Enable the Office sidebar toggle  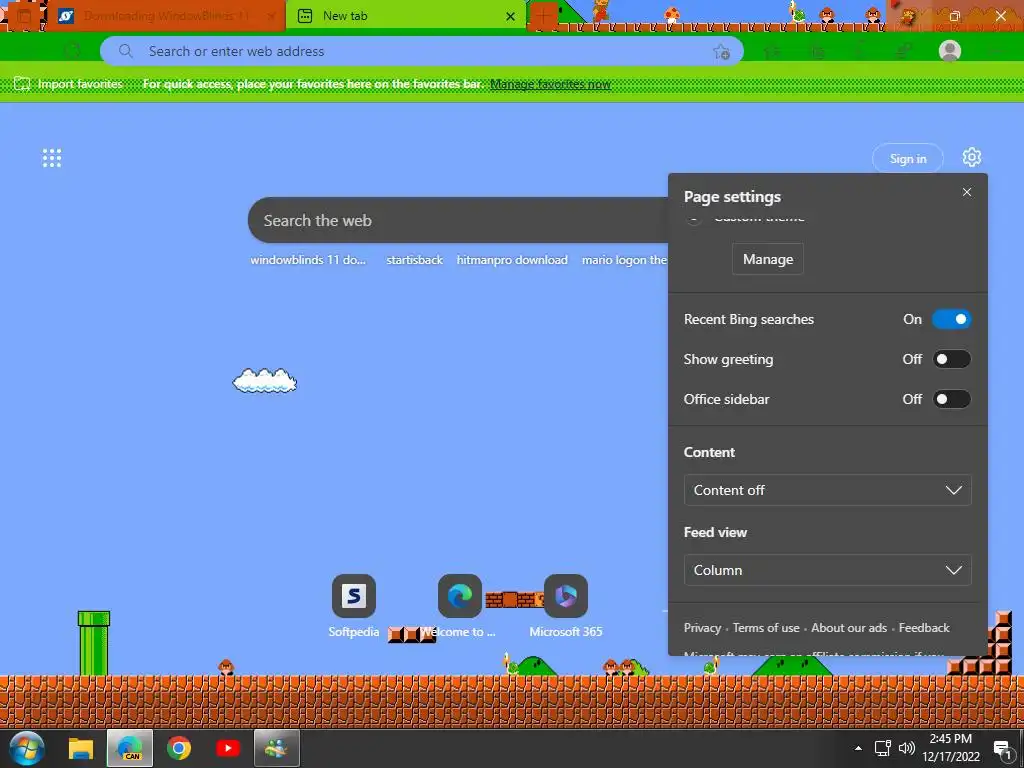point(952,399)
